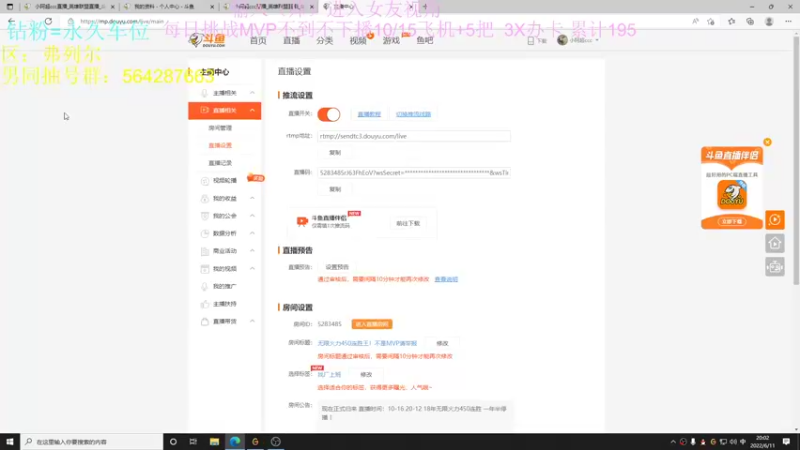The width and height of the screenshot is (800, 450).
Task: Click the 我的视频 calendar icon
Action: 205,268
